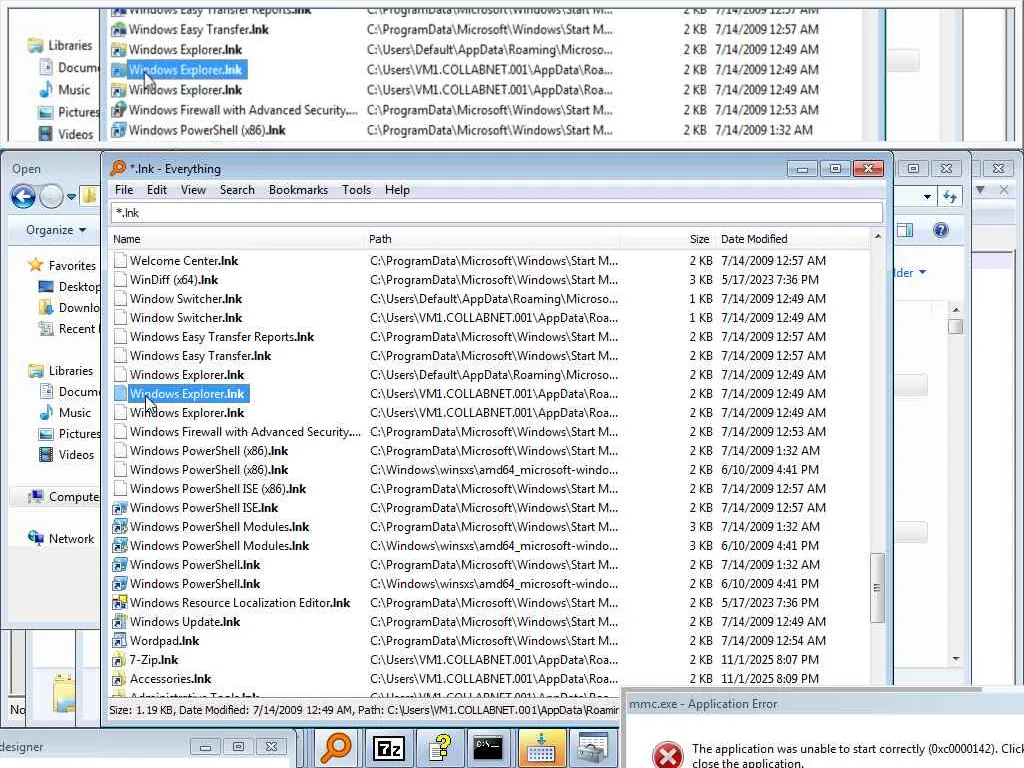Click the Everything results scrollbar up arrow
The width and height of the screenshot is (1024, 768).
(x=878, y=236)
